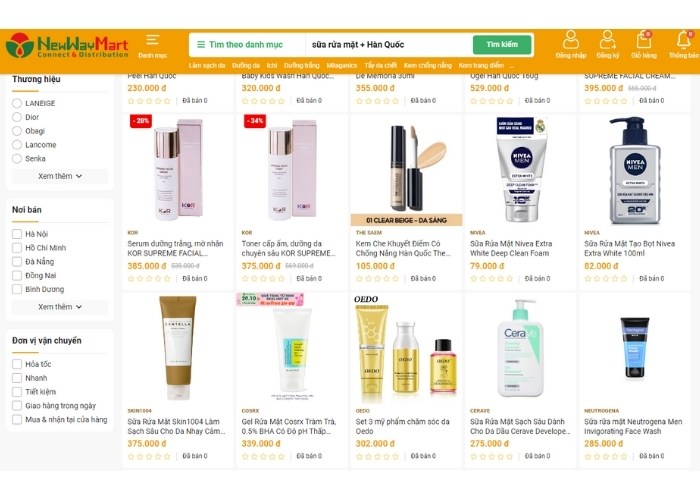Viewport: 700px width, 500px height.
Task: Click the star rating under Nivea Extra White foam
Action: 492,279
